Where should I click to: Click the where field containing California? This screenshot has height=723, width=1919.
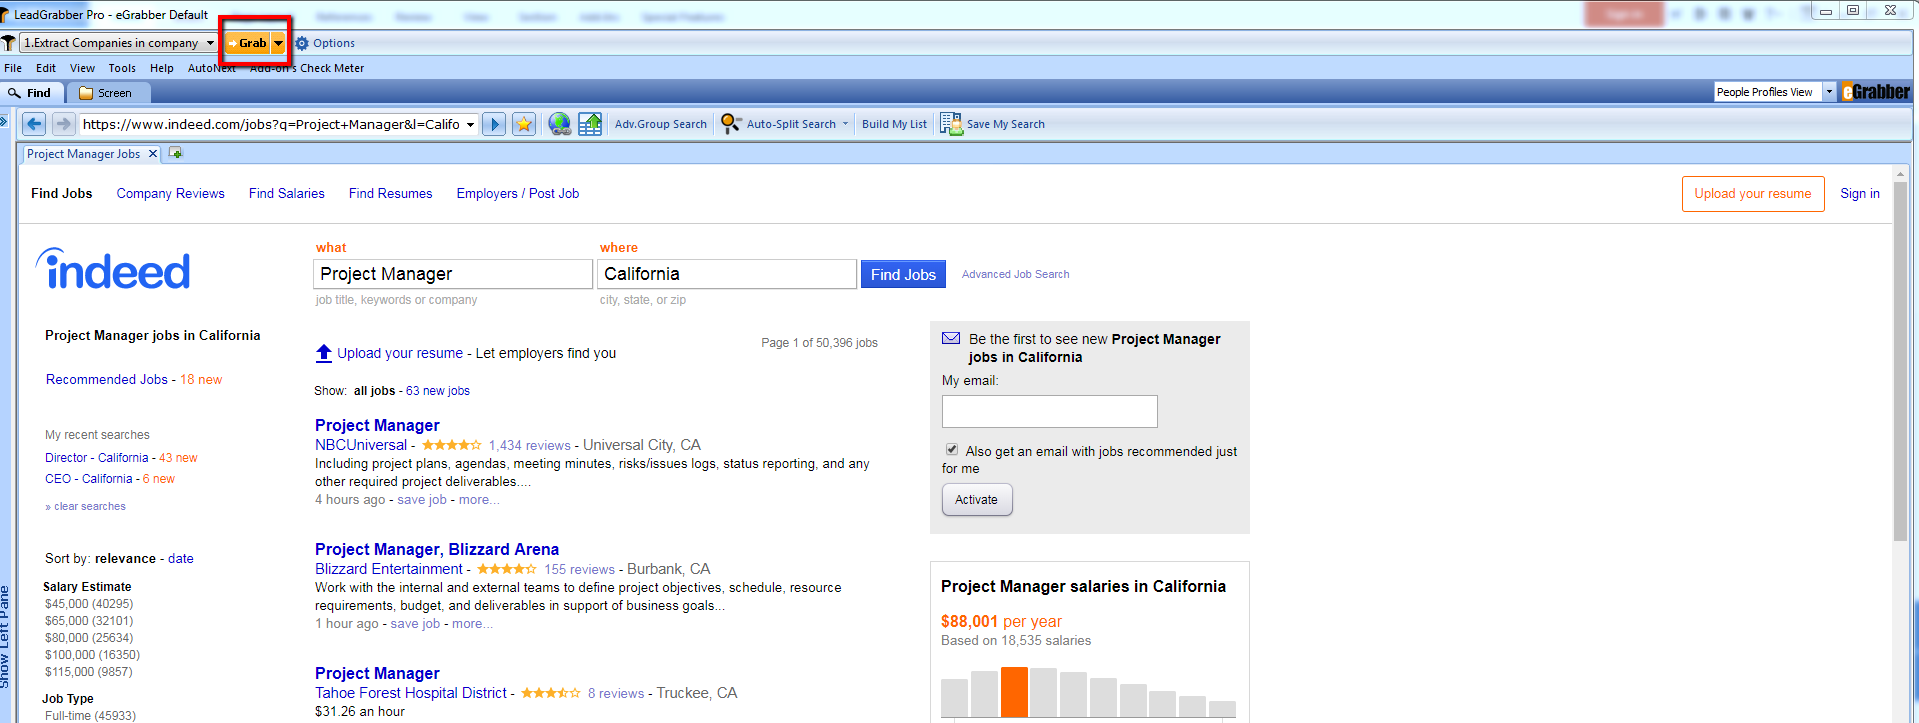727,274
